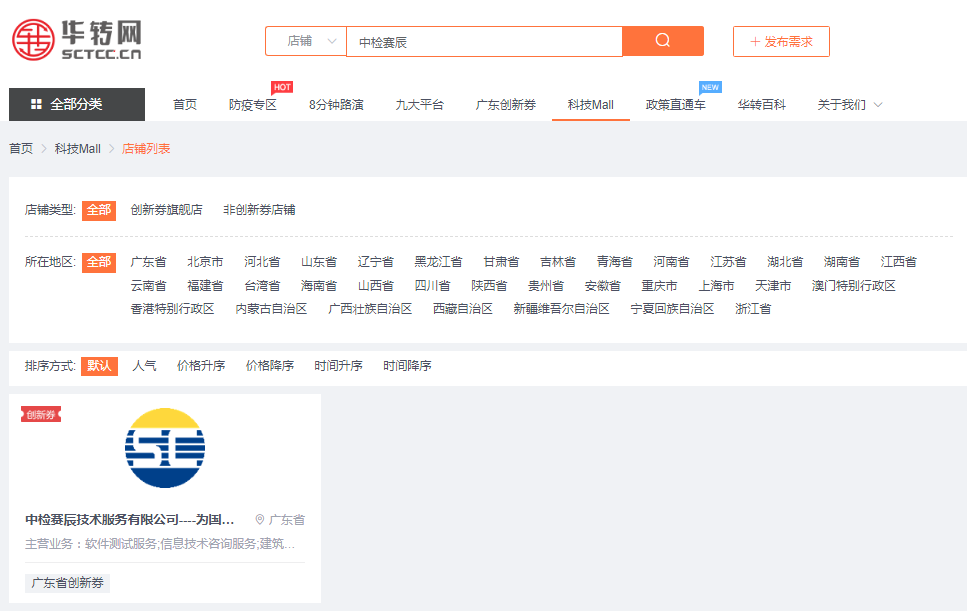The image size is (967, 611).
Task: Click the orange search magnifier button
Action: 662,41
